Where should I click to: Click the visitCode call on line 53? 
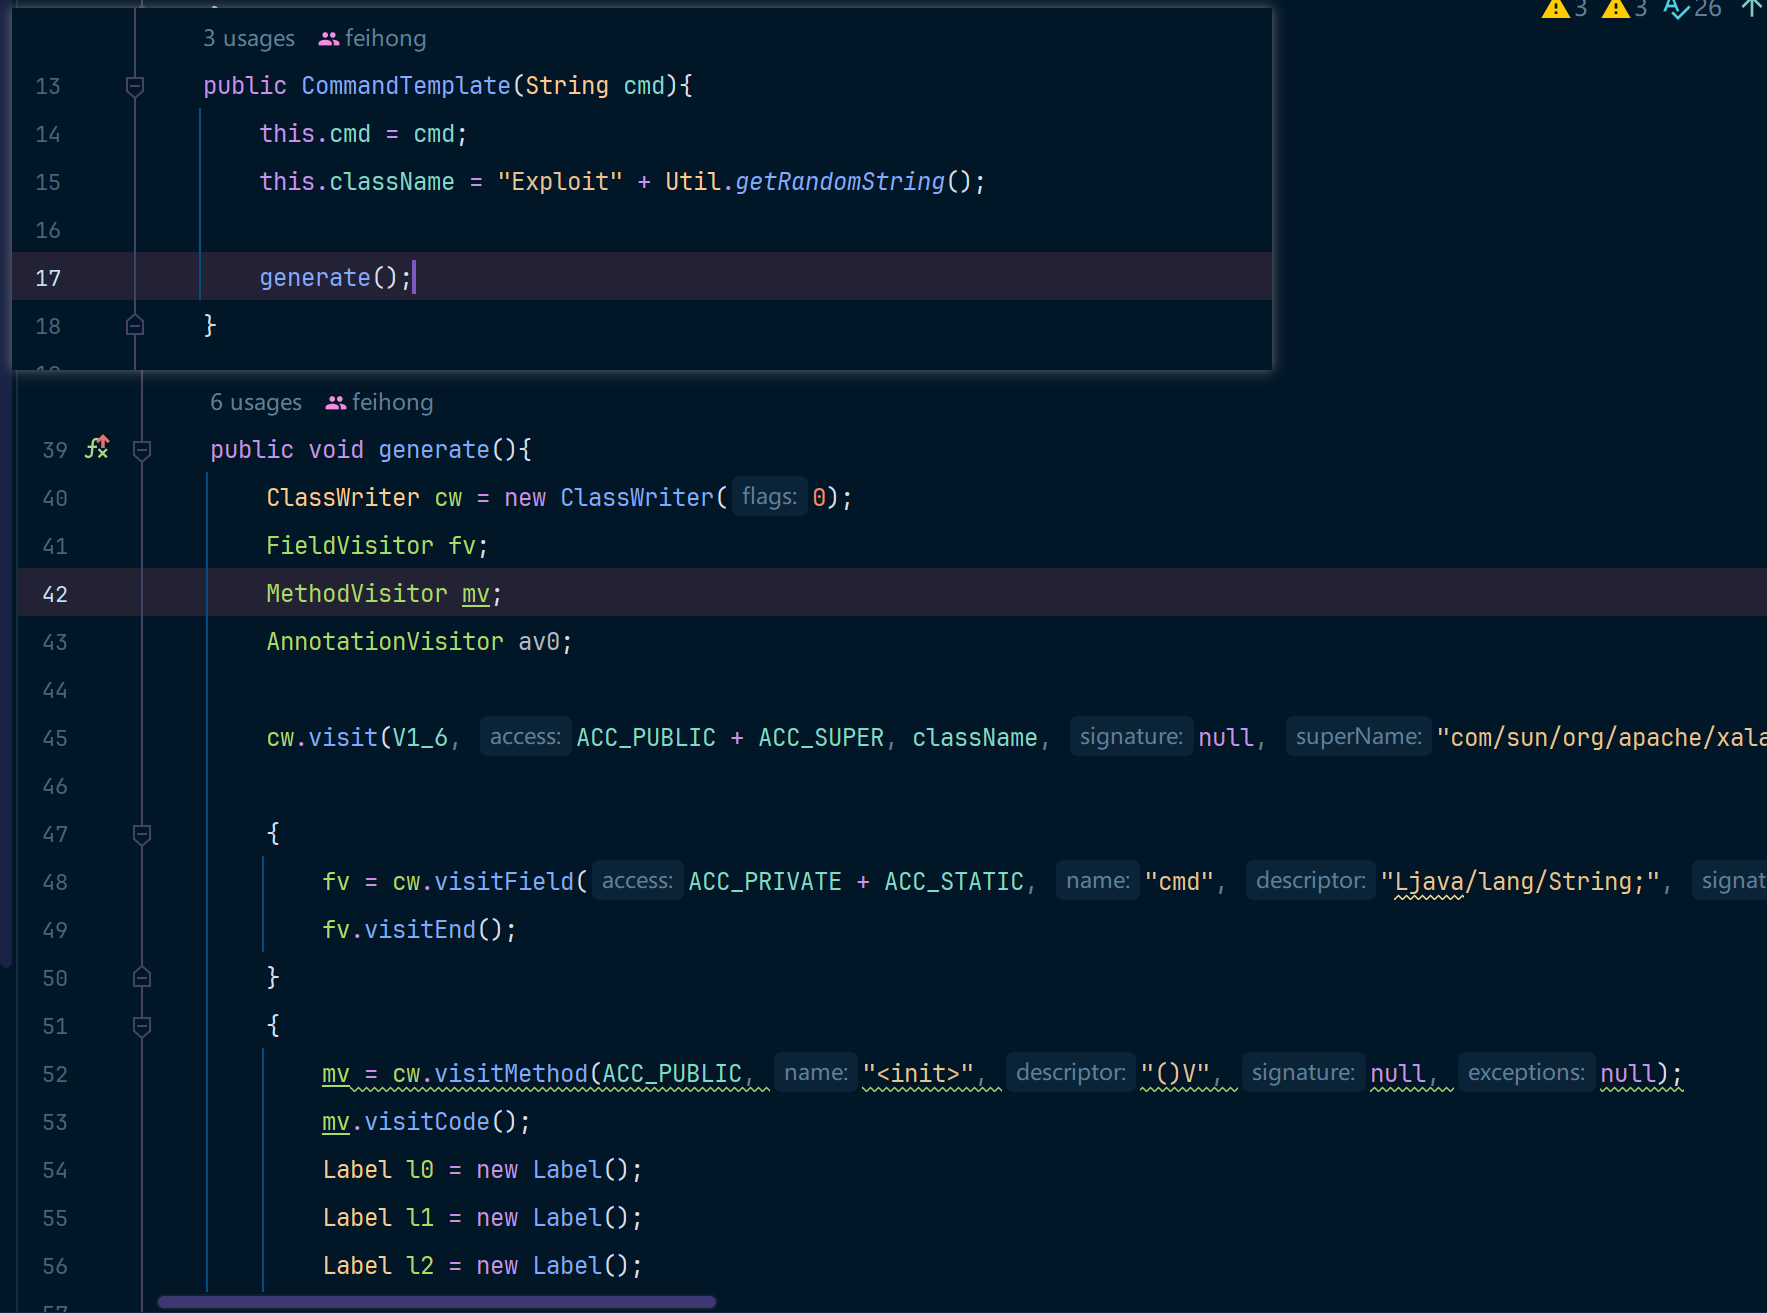click(x=427, y=1122)
